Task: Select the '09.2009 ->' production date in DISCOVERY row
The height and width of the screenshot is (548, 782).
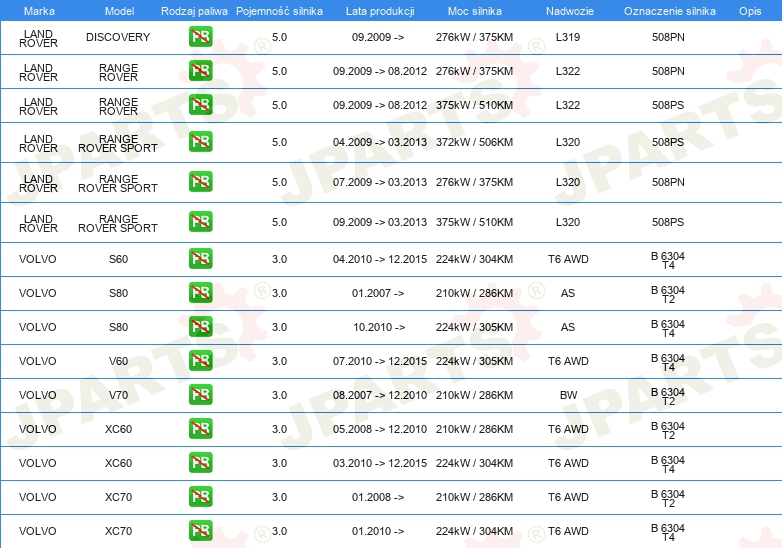Action: (378, 37)
